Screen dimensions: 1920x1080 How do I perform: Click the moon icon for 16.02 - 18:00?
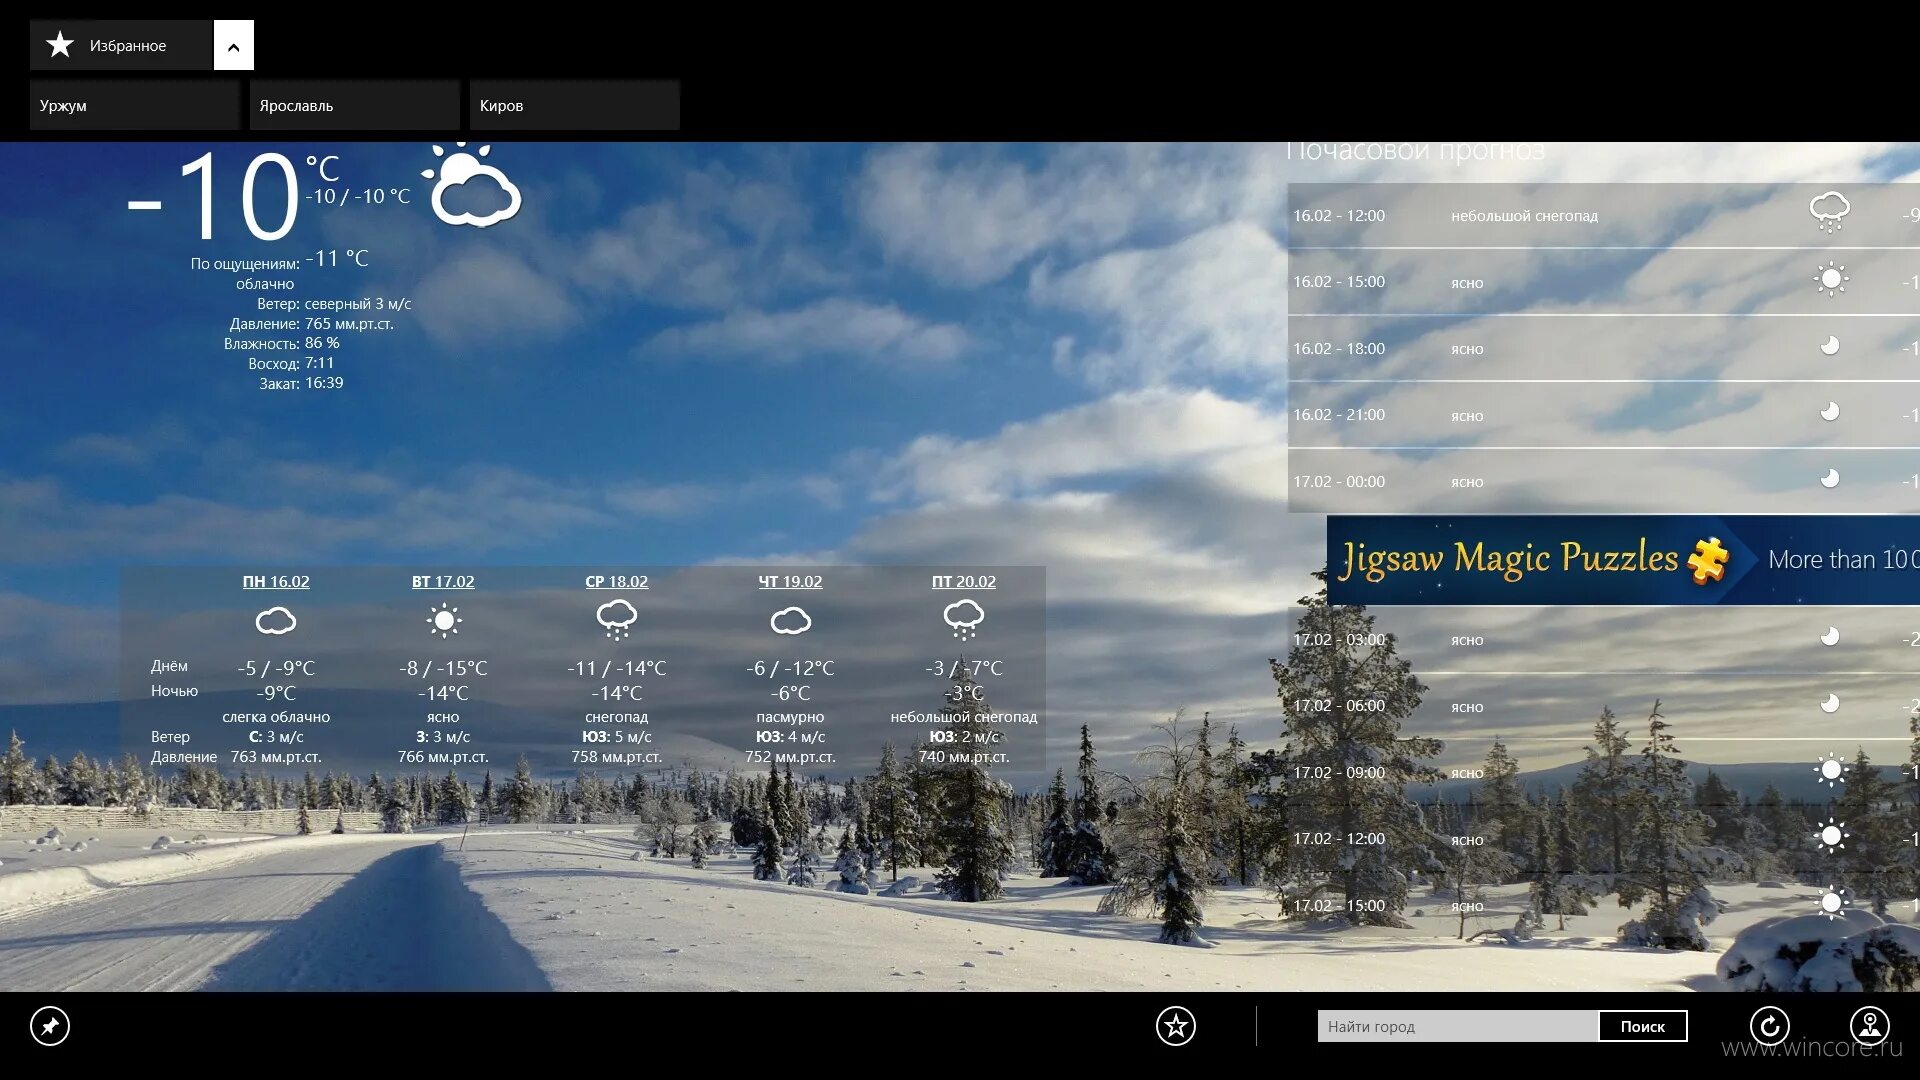click(1829, 346)
